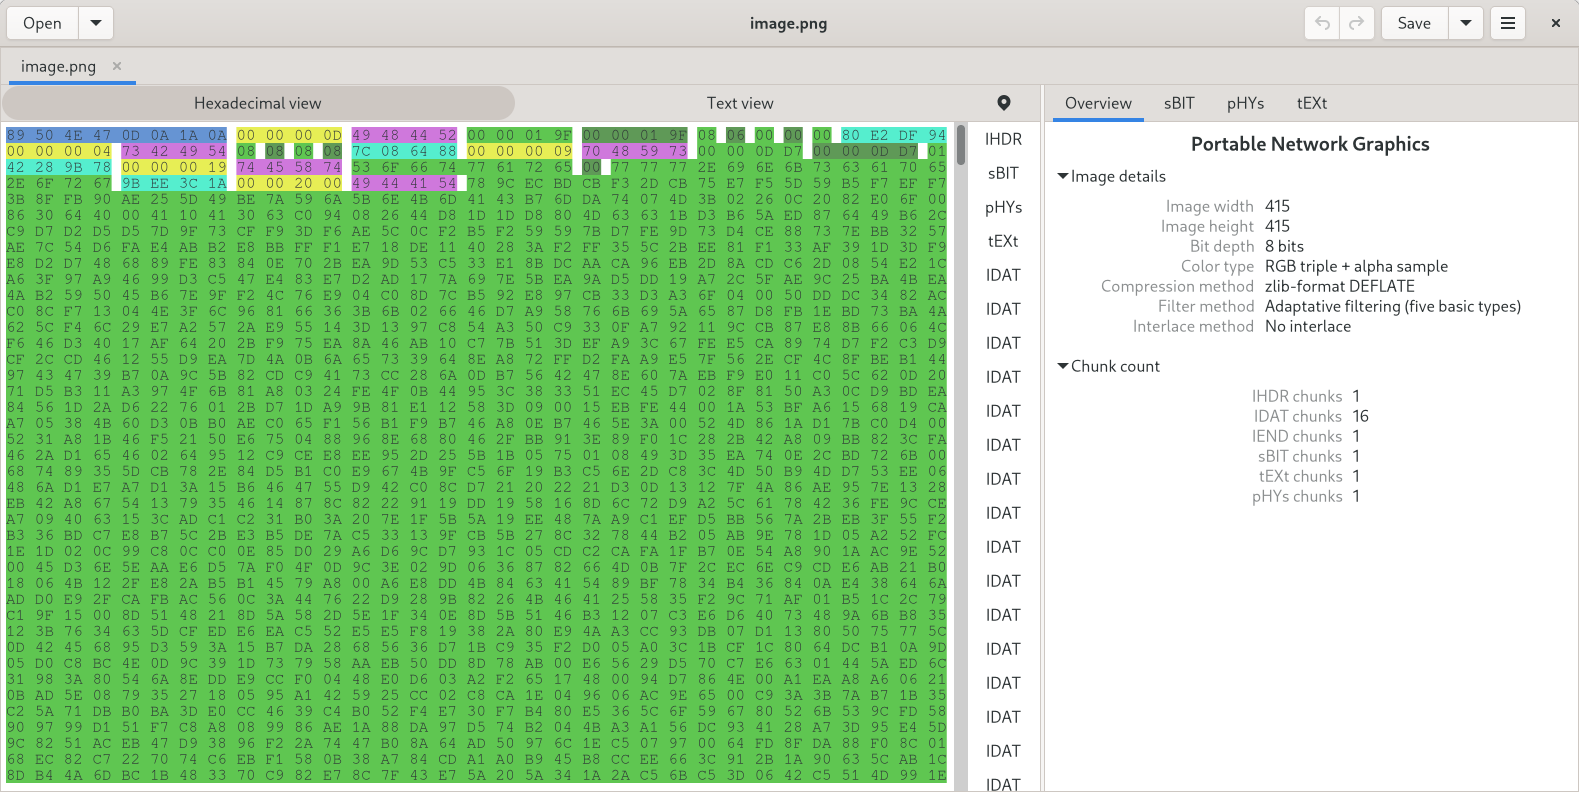The height and width of the screenshot is (792, 1579).
Task: Close the image.png tab
Action: (x=117, y=66)
